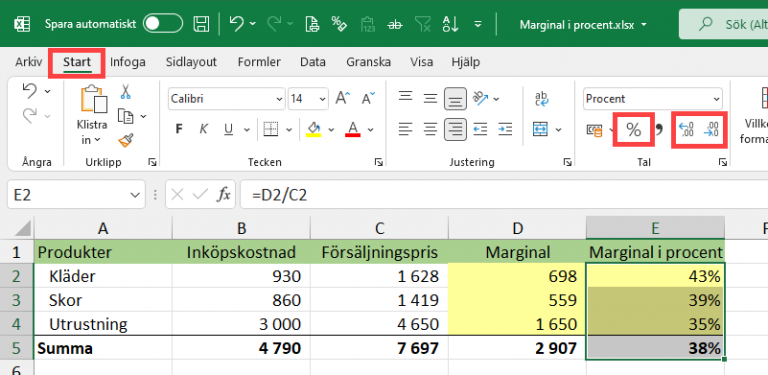The height and width of the screenshot is (375, 768).
Task: Click the Undo arrow in title bar
Action: pyautogui.click(x=237, y=23)
